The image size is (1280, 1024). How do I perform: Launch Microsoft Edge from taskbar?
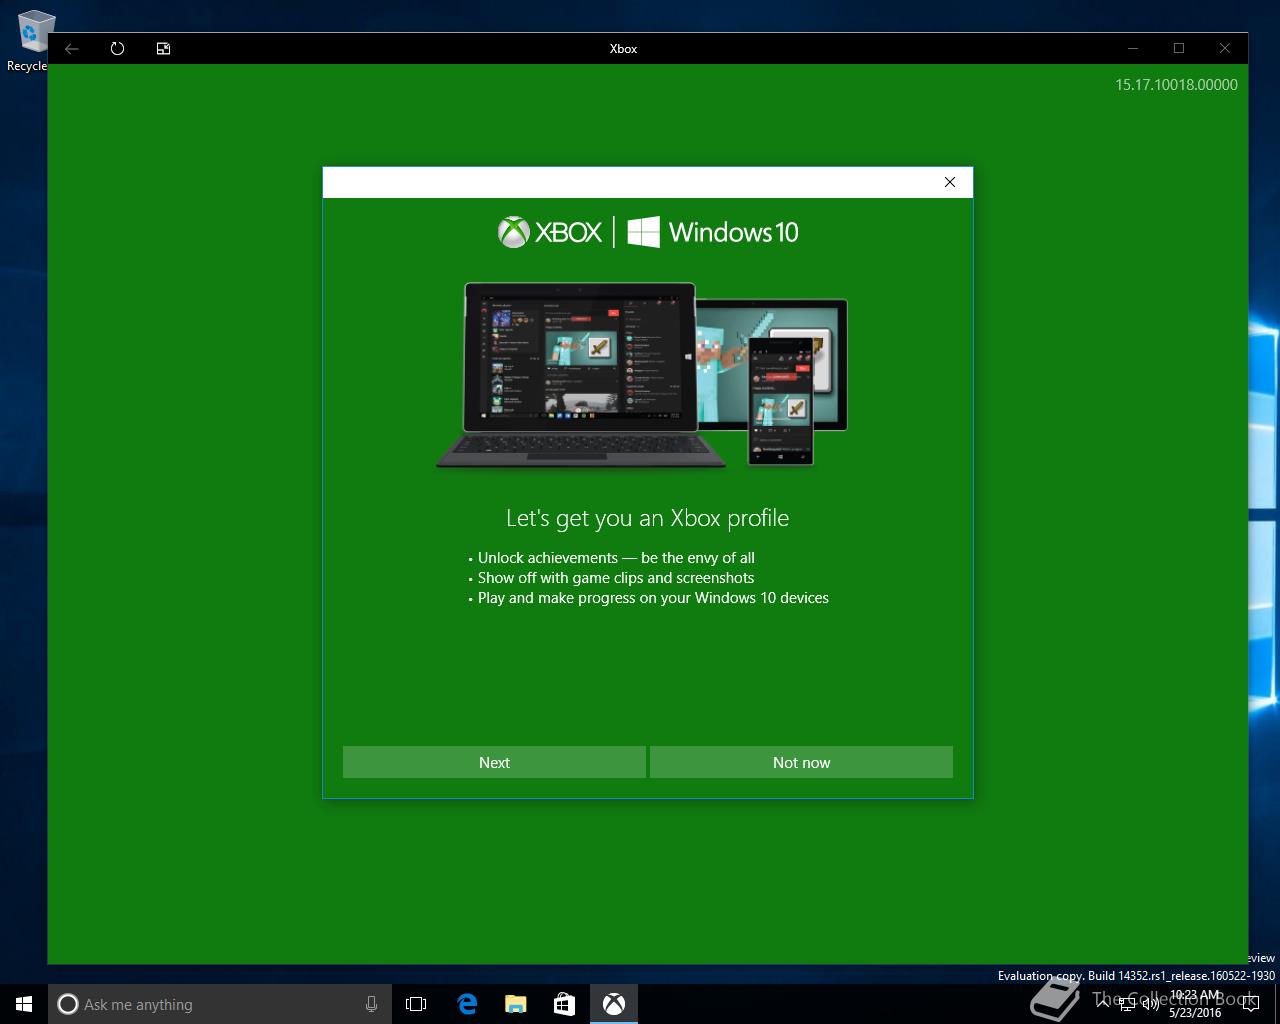466,1004
